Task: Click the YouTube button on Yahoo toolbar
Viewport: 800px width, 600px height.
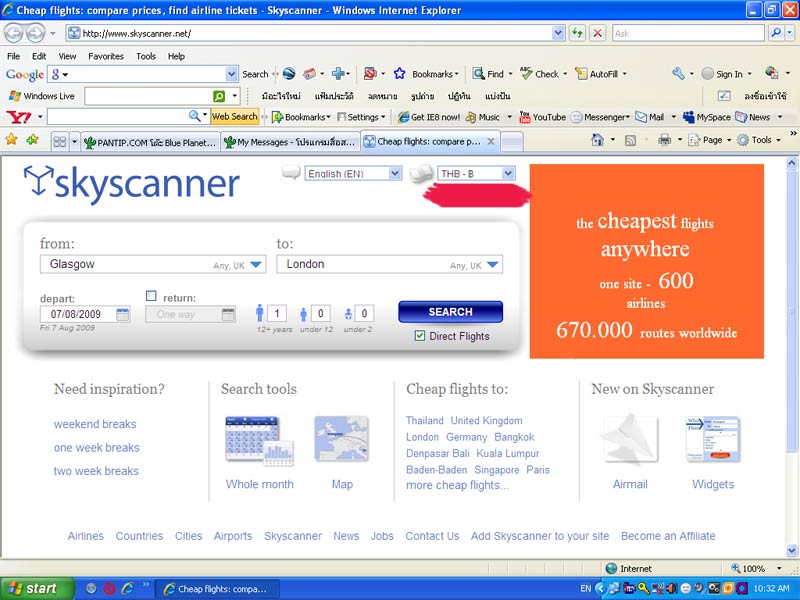Action: coord(542,117)
